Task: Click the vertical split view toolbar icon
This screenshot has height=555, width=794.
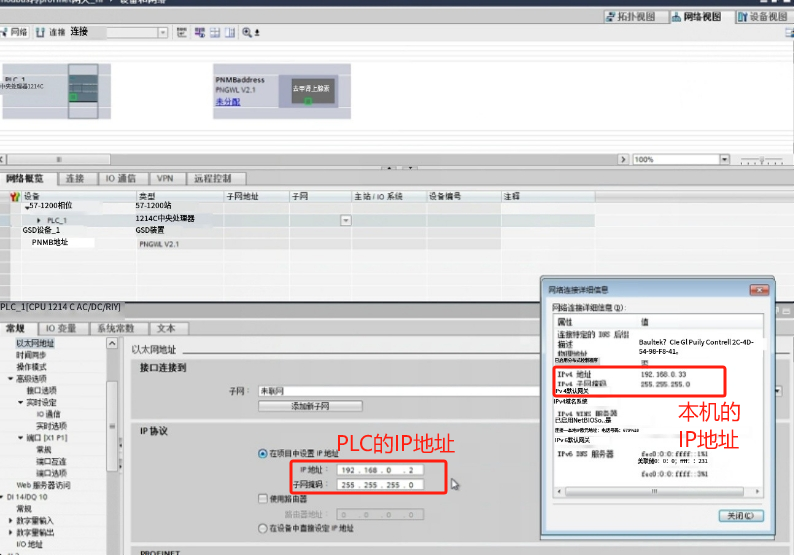Action: [230, 32]
